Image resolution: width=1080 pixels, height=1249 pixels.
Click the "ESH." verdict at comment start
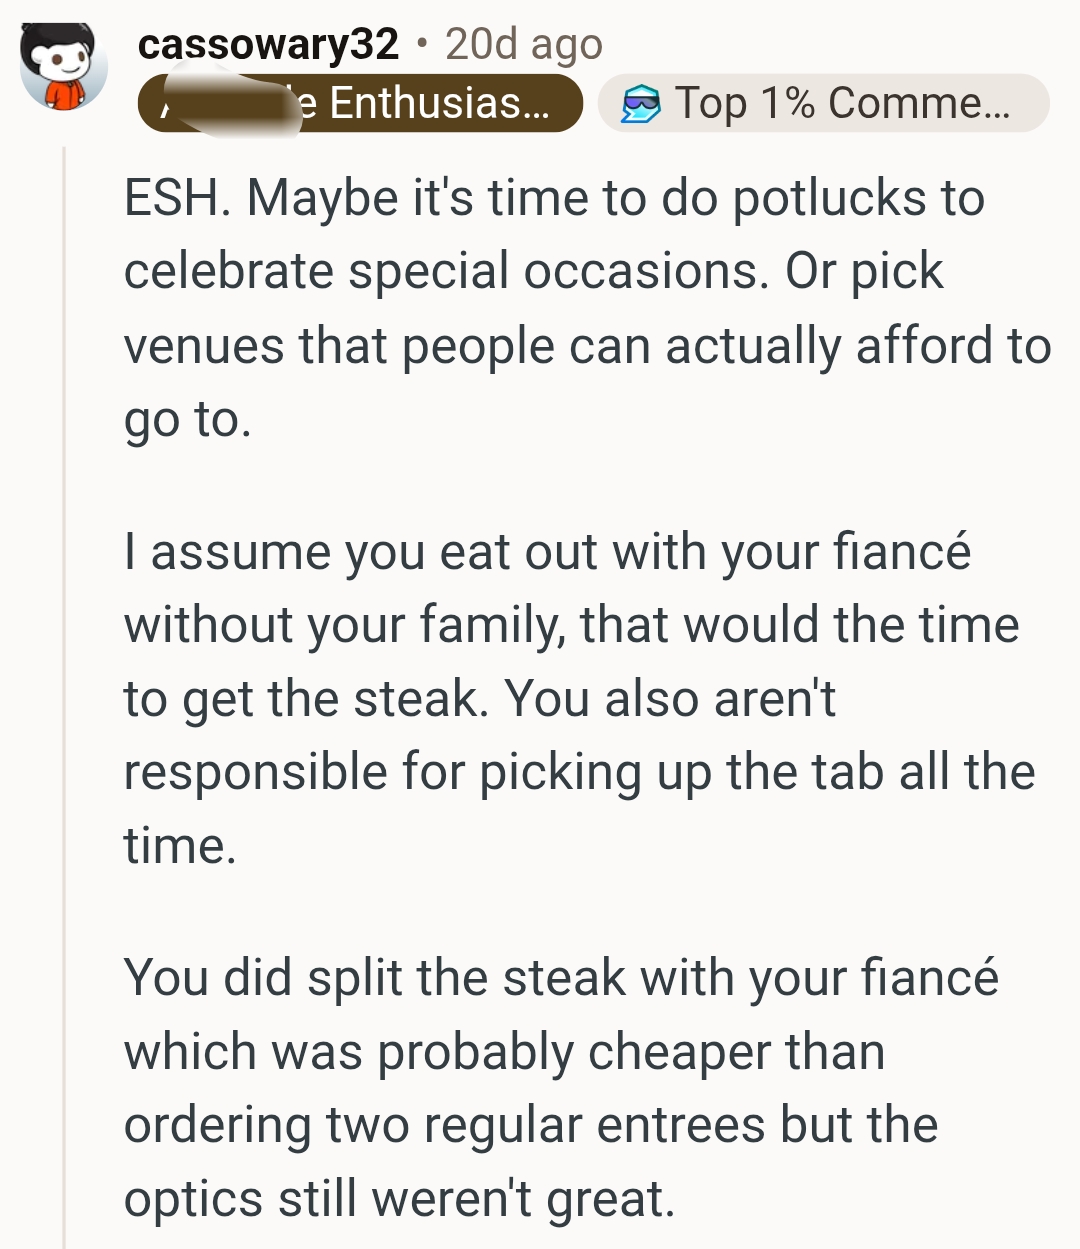(x=177, y=198)
